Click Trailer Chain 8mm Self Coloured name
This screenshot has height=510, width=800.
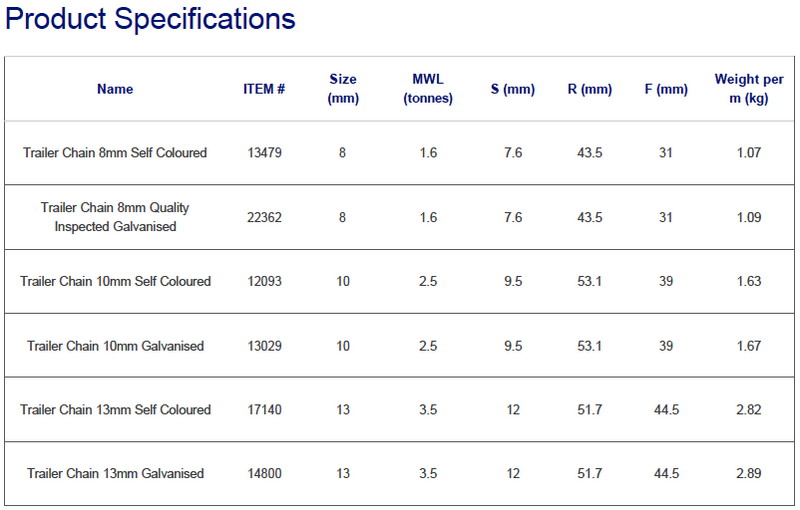click(115, 152)
